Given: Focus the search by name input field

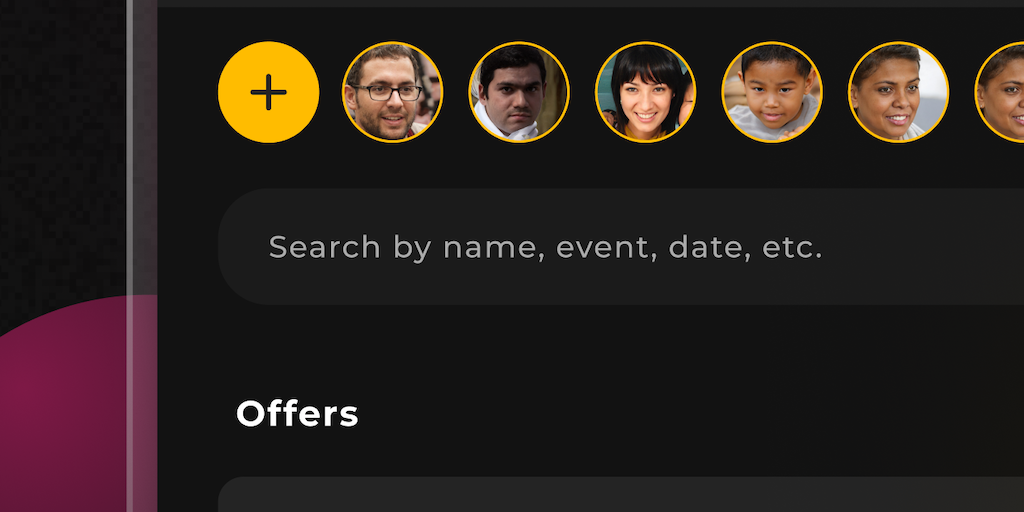Looking at the screenshot, I should click(620, 247).
